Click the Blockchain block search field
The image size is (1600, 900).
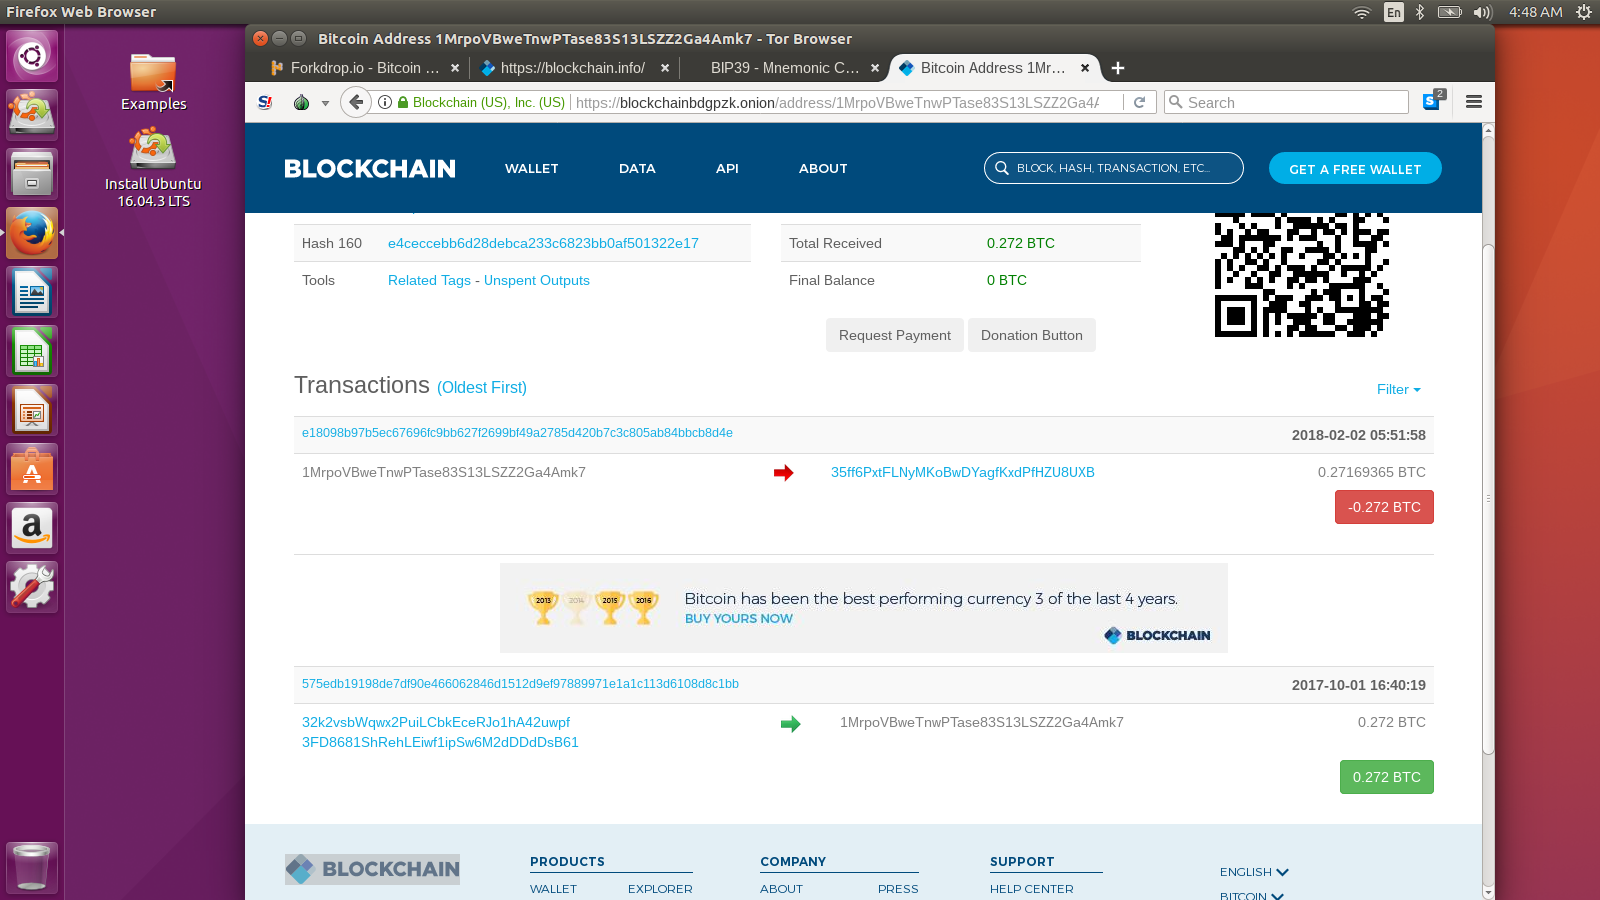tap(1114, 168)
